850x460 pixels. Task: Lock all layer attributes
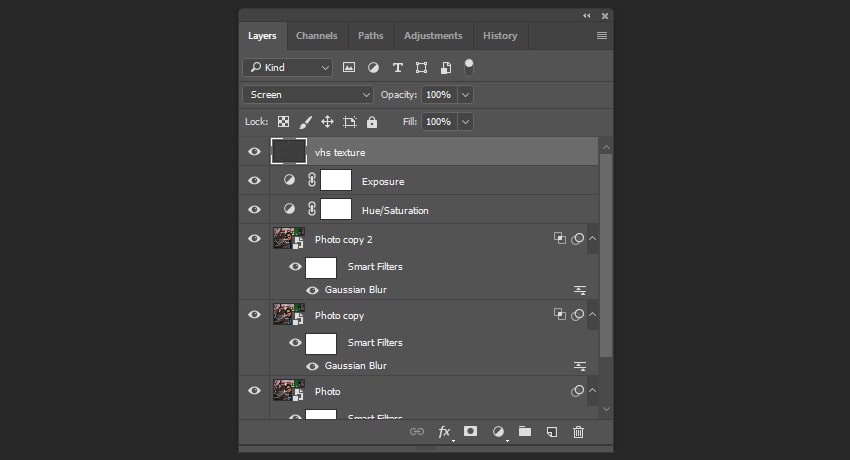(x=372, y=122)
